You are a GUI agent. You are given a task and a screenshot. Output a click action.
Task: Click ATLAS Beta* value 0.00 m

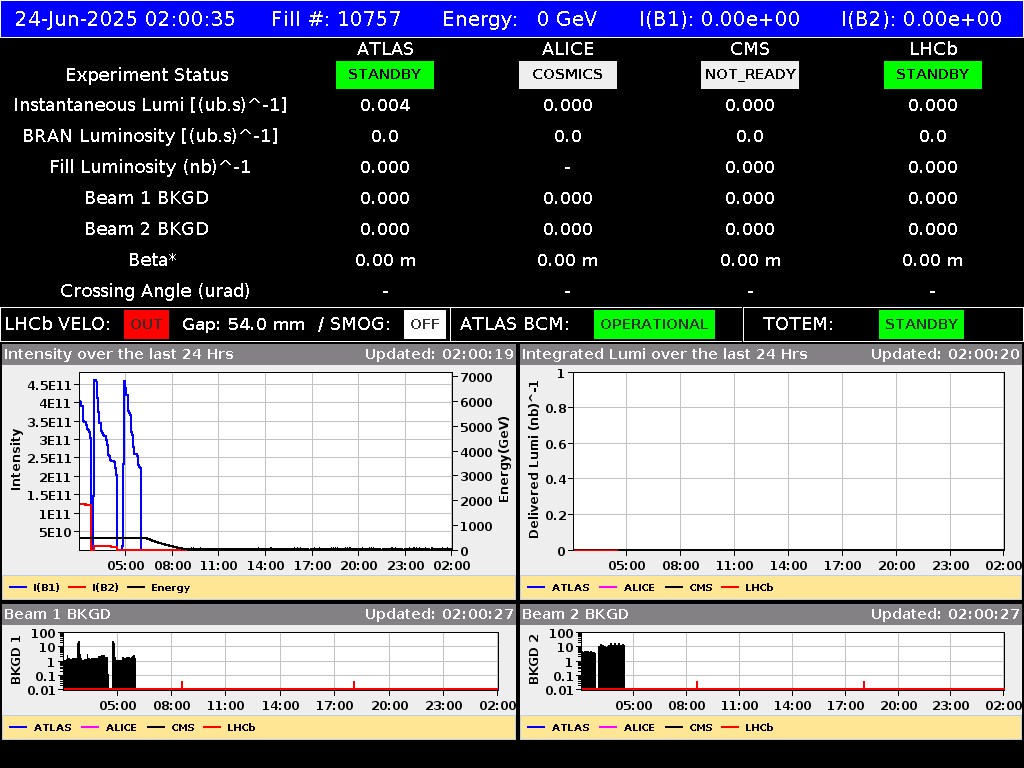[x=385, y=261]
